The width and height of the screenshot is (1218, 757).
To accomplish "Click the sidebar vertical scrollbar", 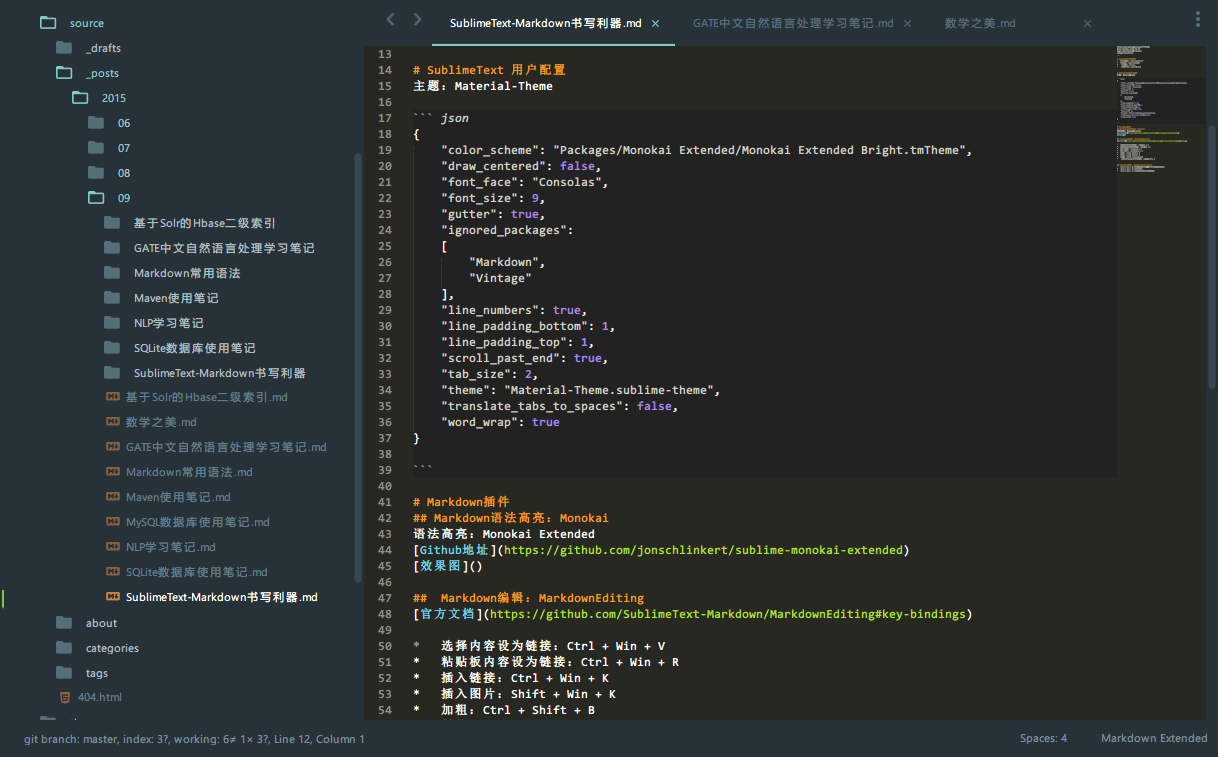I will coord(358,367).
